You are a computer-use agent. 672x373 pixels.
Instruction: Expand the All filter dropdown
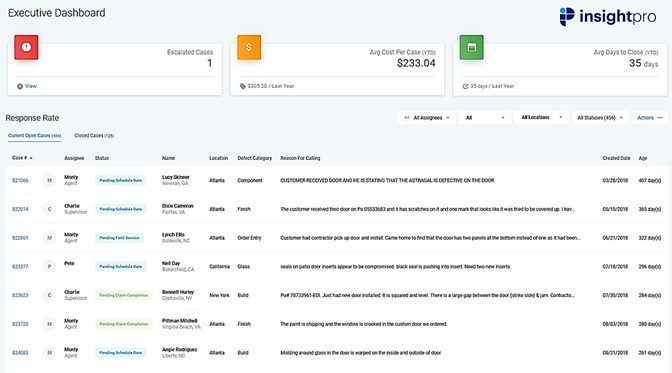[485, 117]
